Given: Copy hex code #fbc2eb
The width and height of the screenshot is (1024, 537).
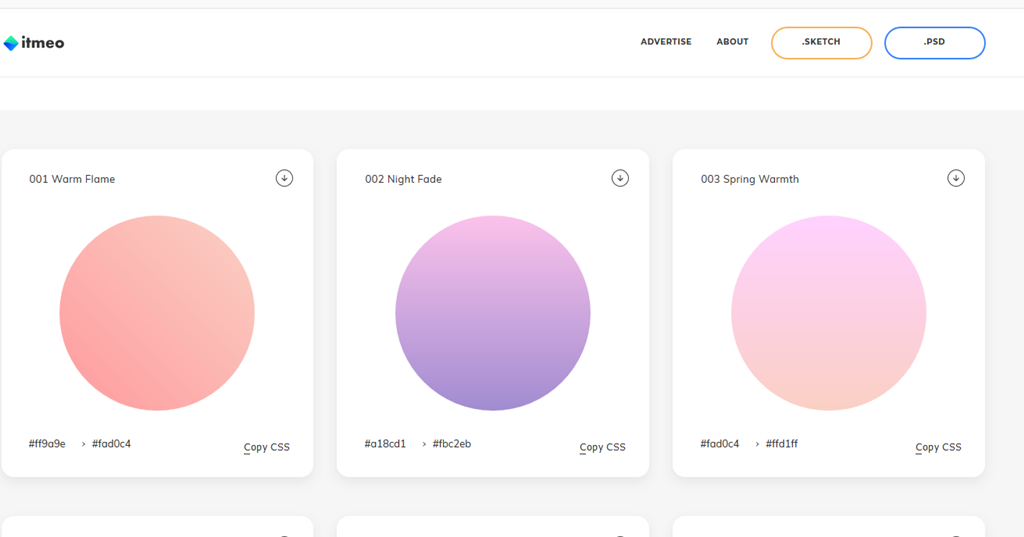Looking at the screenshot, I should [452, 444].
